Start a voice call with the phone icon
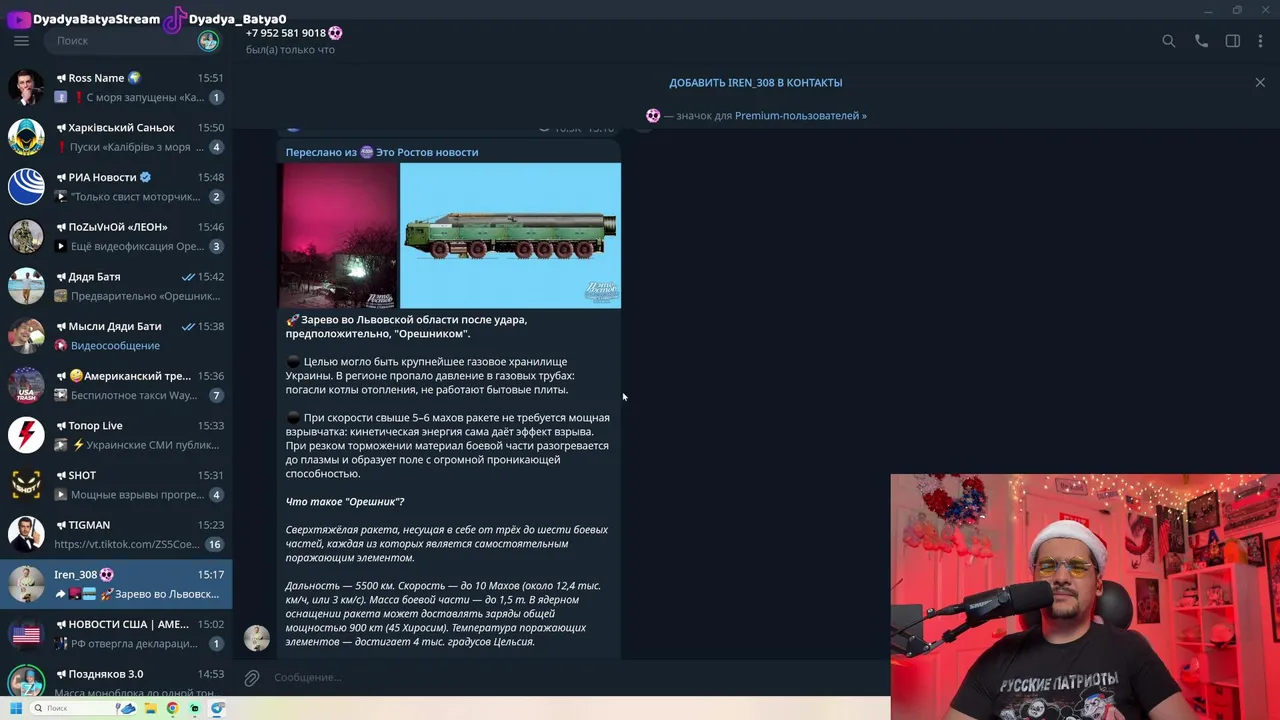1280x720 pixels. [x=1201, y=41]
